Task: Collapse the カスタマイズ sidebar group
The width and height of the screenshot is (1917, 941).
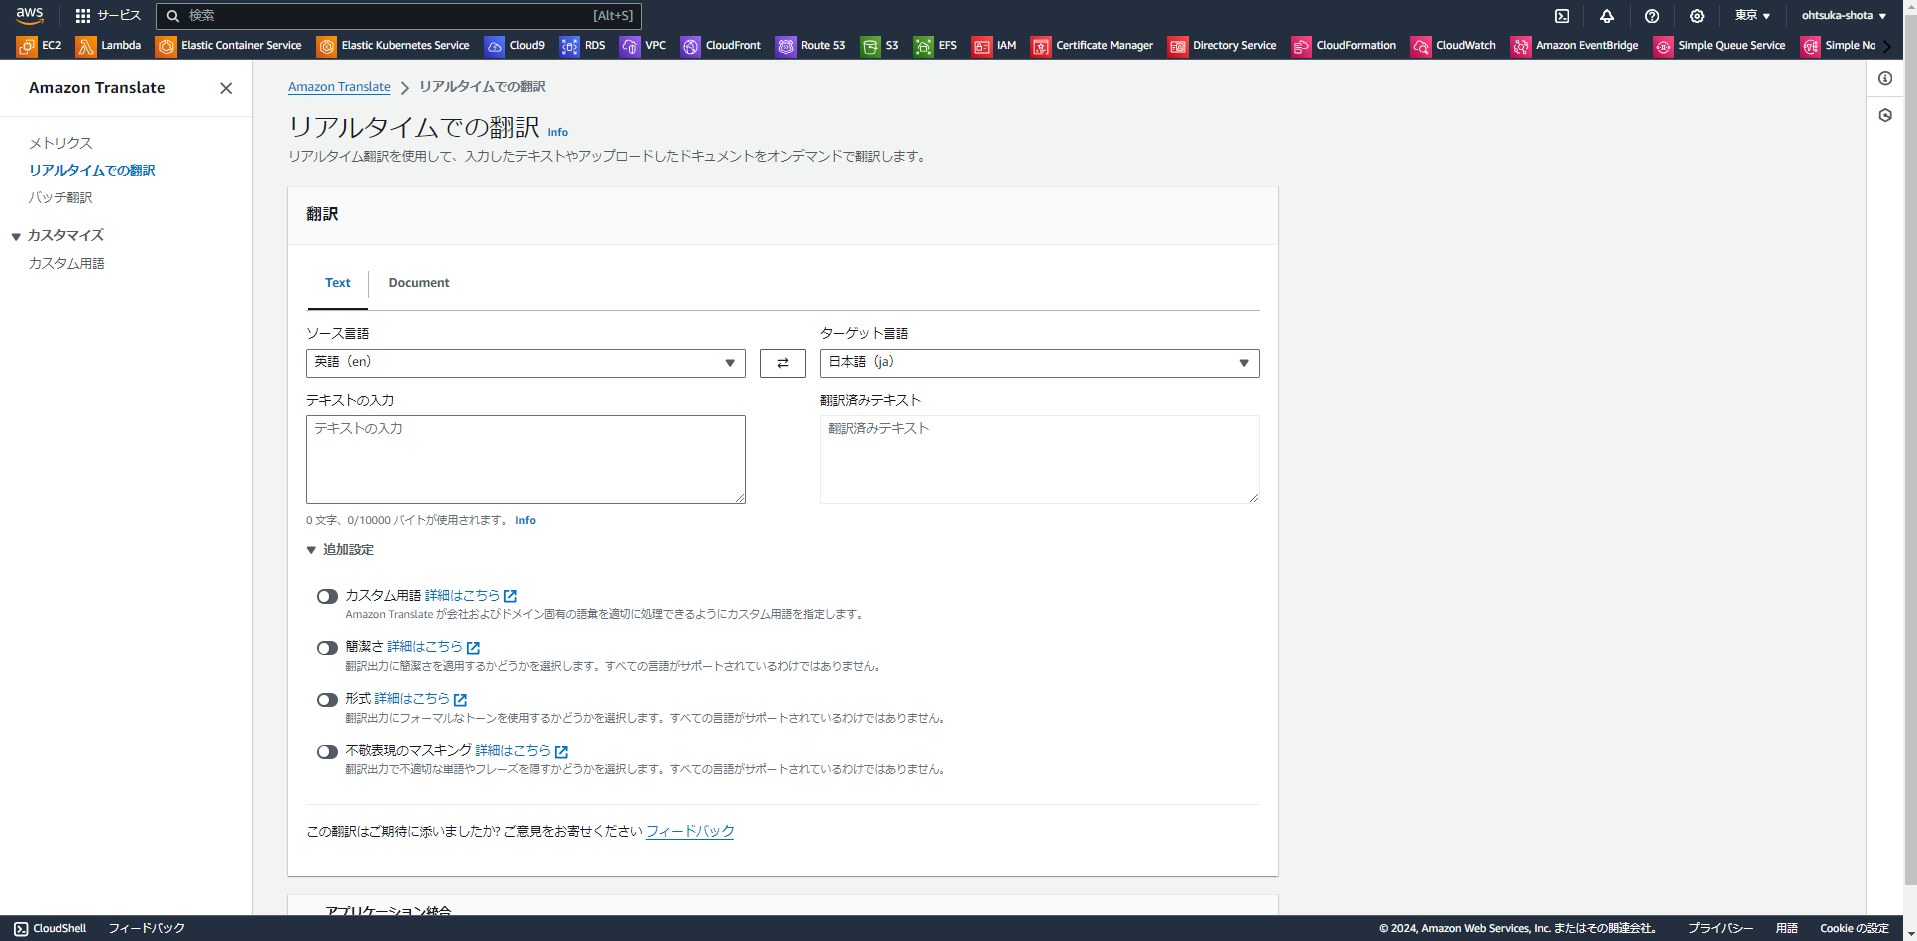Action: [x=58, y=236]
